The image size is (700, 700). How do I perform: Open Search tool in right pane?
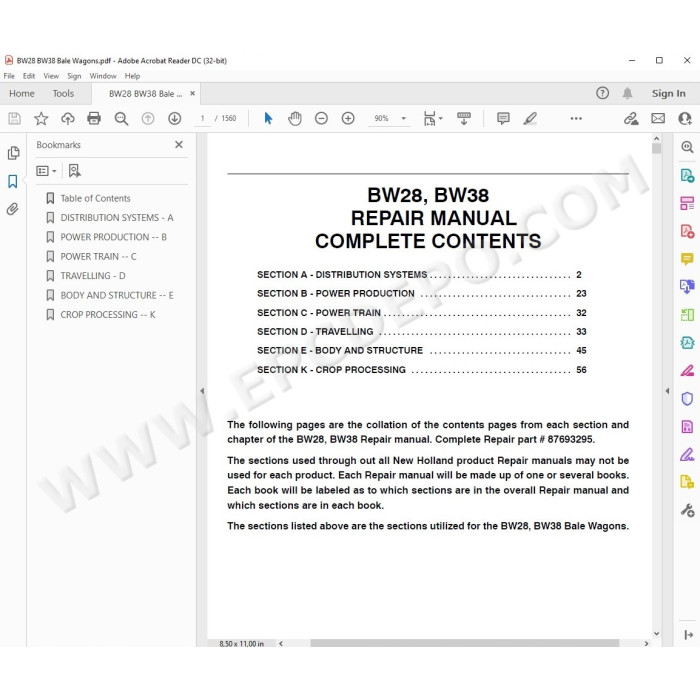tap(687, 147)
